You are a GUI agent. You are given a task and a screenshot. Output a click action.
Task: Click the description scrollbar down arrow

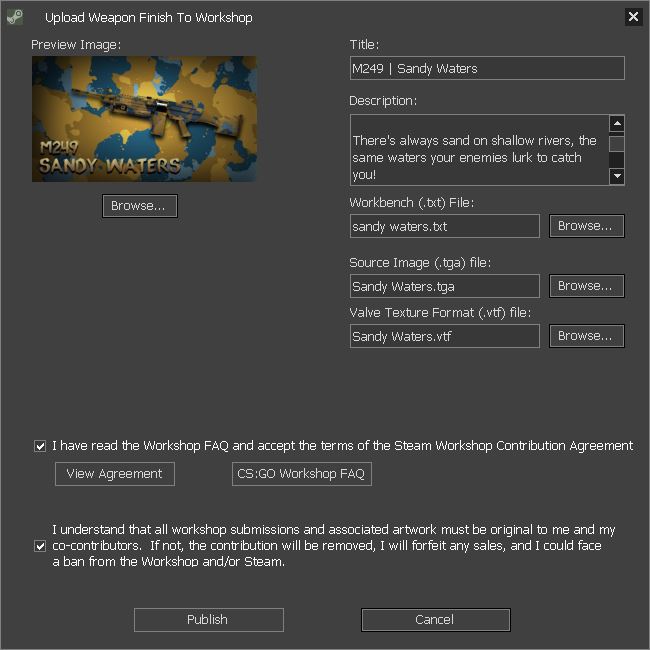point(617,176)
